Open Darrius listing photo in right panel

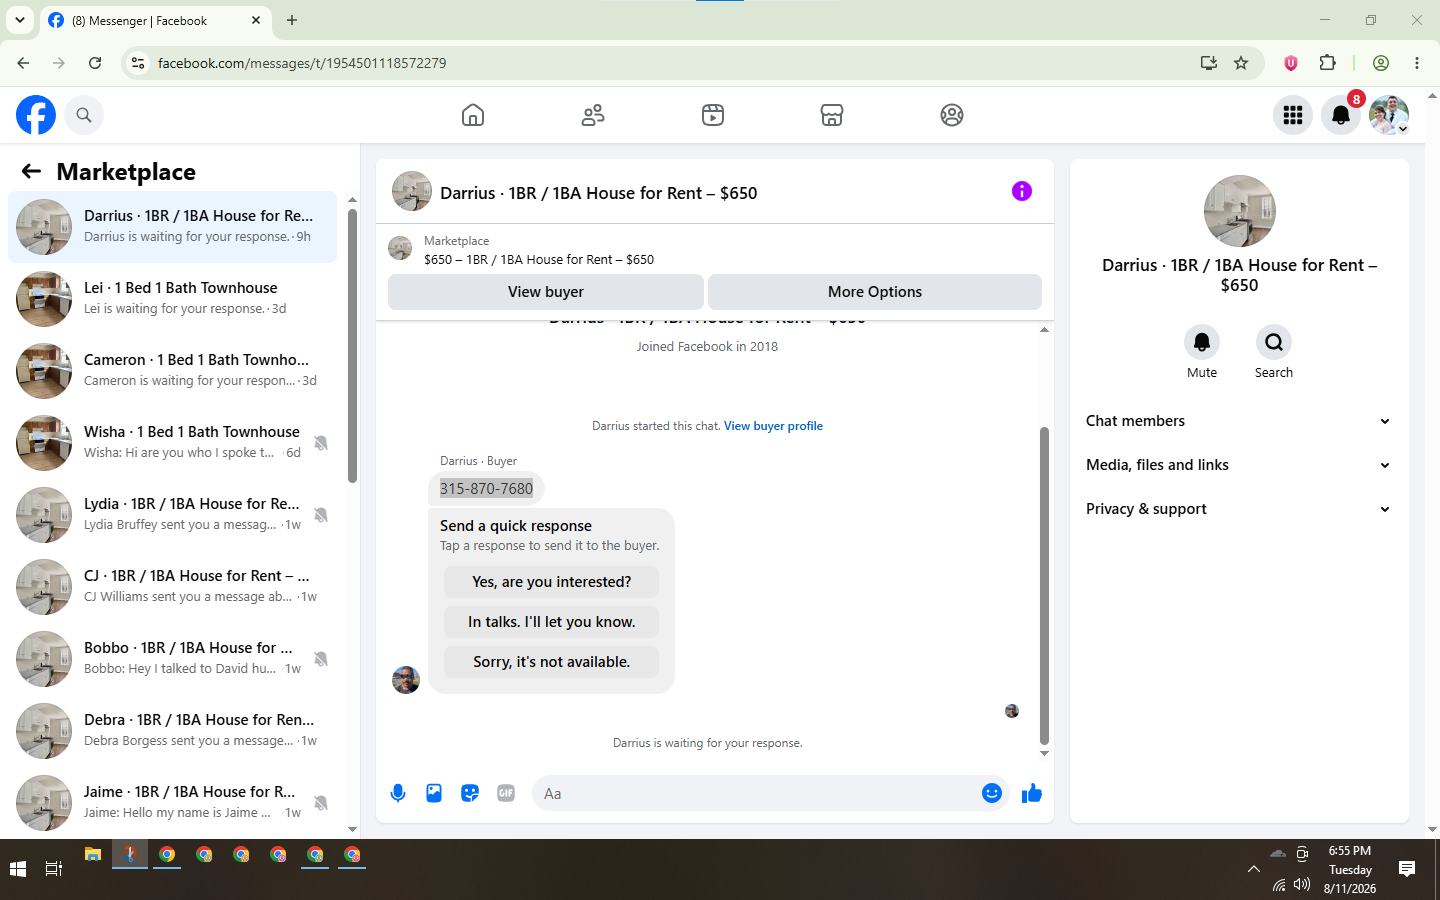1240,211
